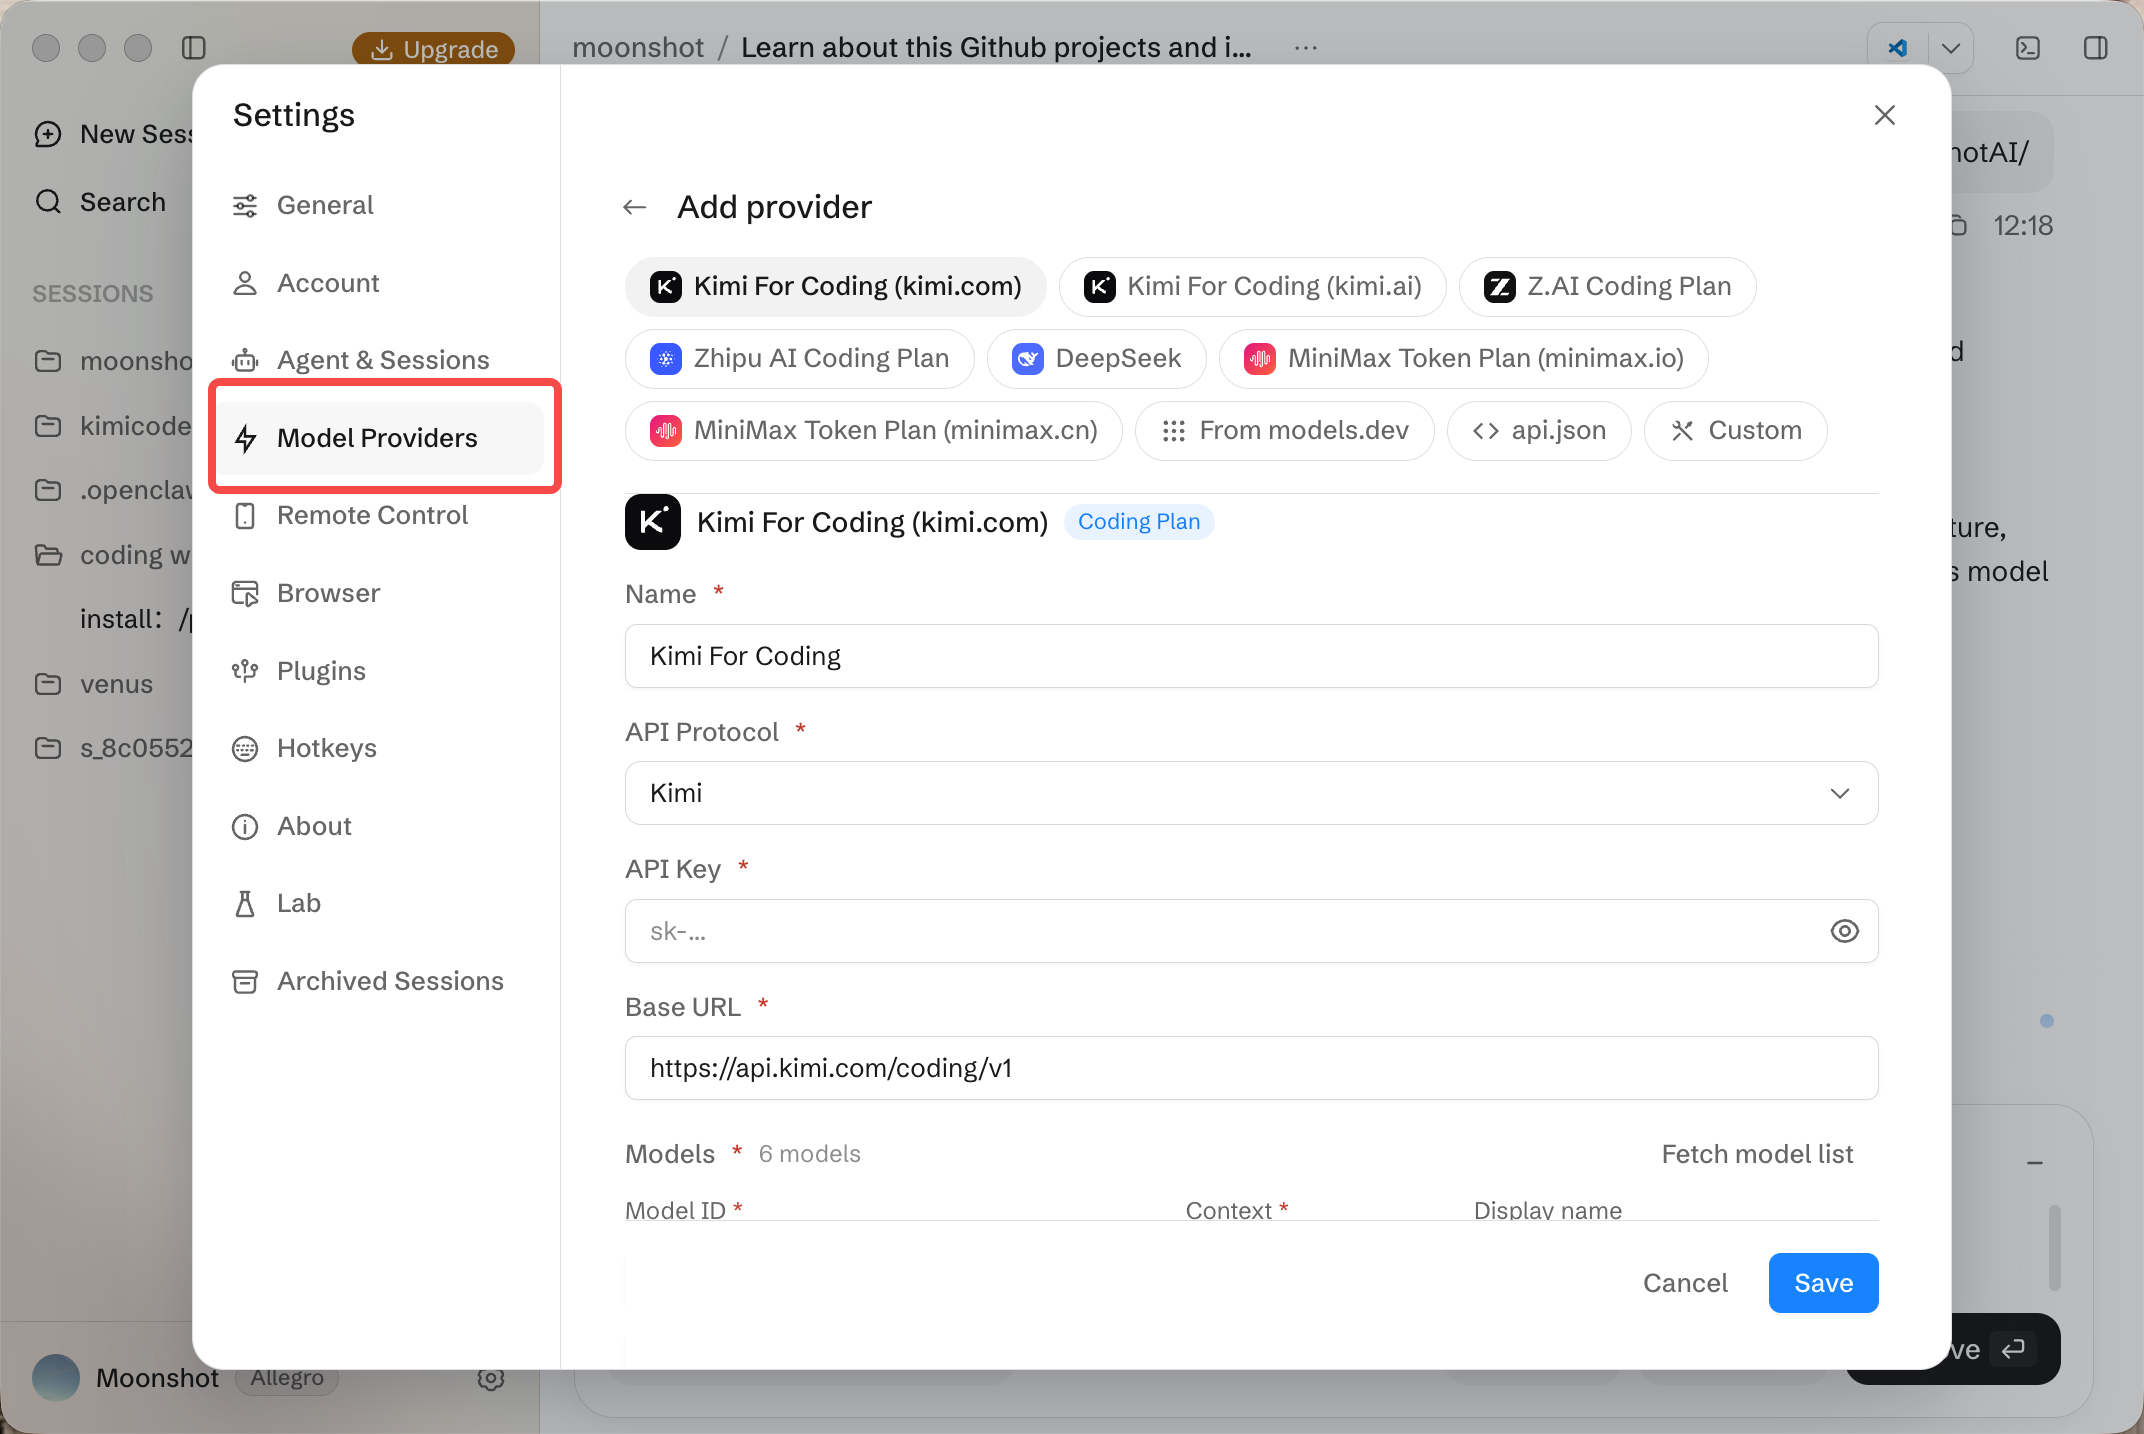Open Model Providers settings
Image resolution: width=2144 pixels, height=1434 pixels.
(380, 438)
